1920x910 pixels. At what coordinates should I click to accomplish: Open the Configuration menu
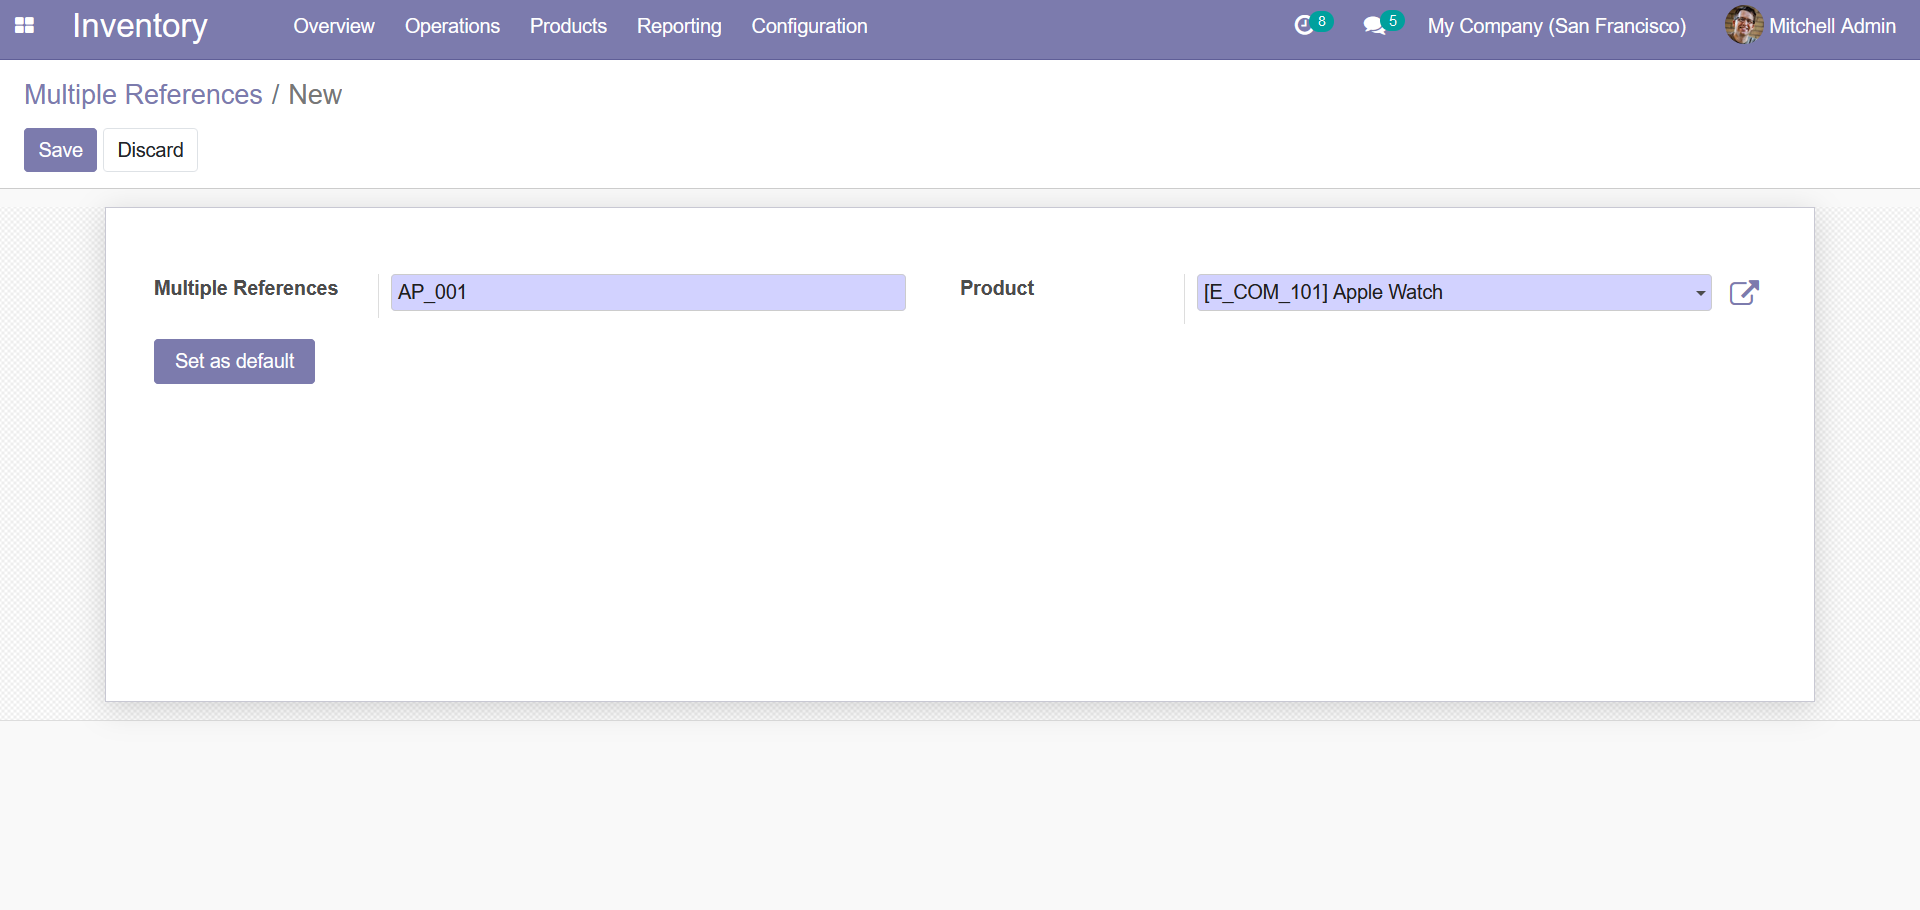point(809,26)
